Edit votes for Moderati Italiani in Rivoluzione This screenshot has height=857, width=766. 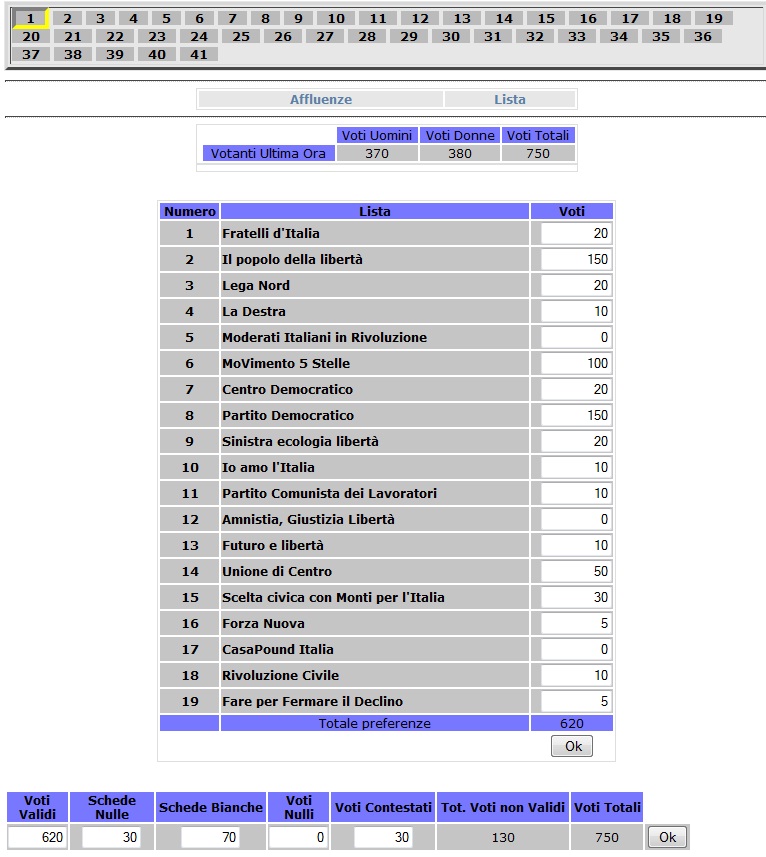[576, 337]
